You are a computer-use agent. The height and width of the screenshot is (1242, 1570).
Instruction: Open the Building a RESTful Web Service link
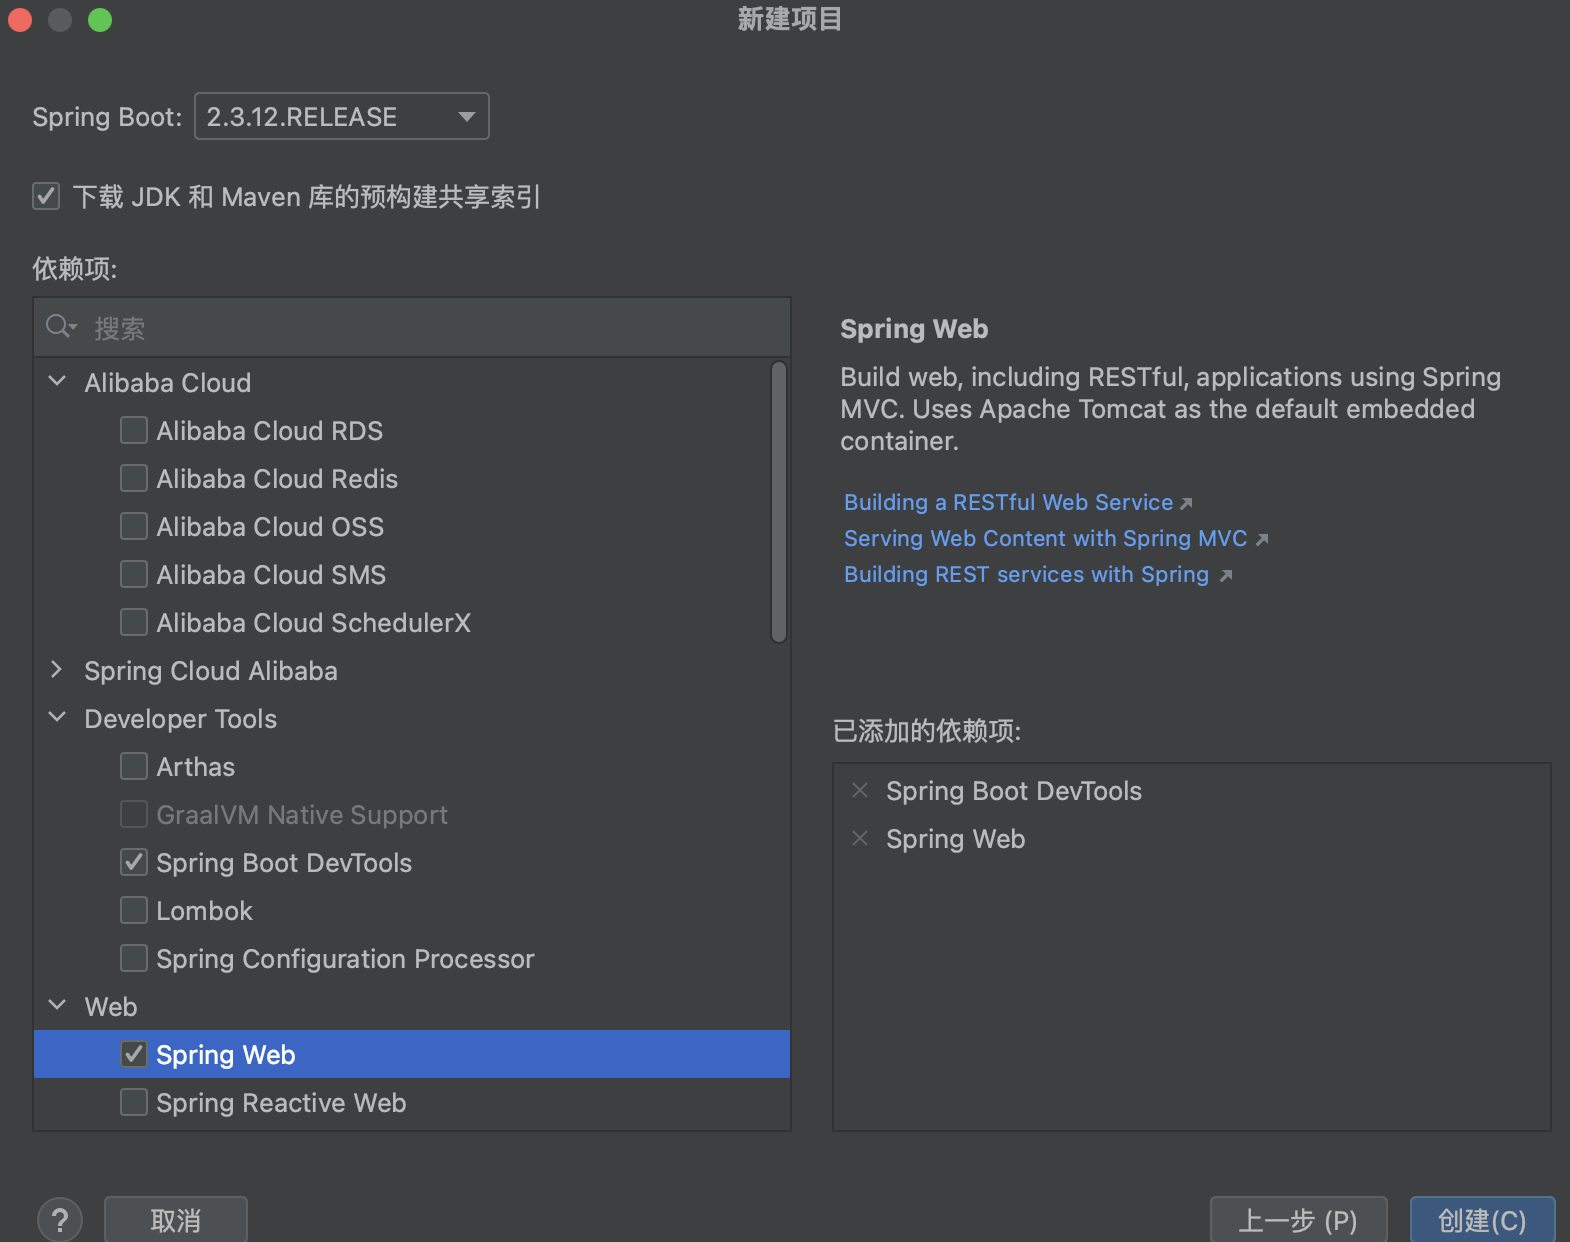coord(1008,503)
